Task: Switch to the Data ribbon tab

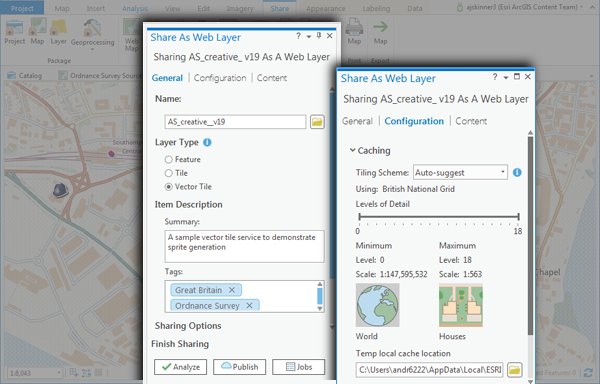Action: [415, 8]
